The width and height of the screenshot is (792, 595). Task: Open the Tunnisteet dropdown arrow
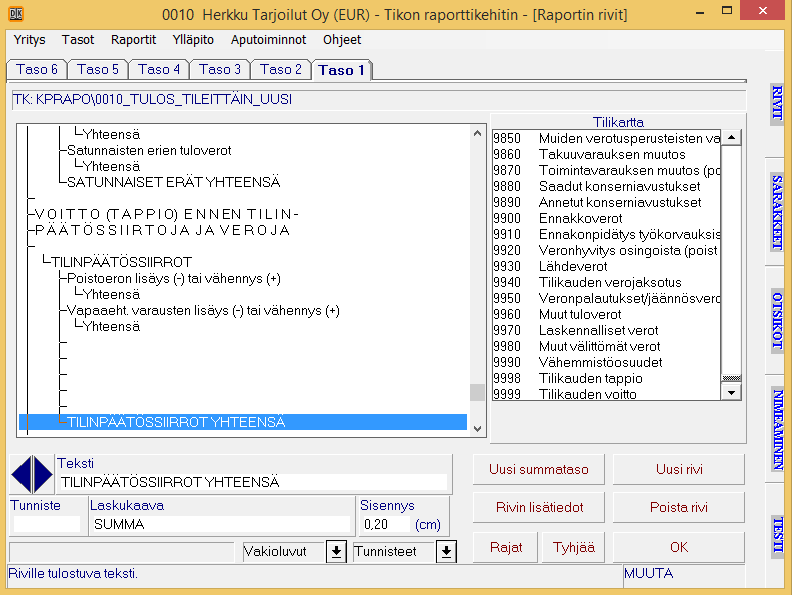tap(447, 552)
